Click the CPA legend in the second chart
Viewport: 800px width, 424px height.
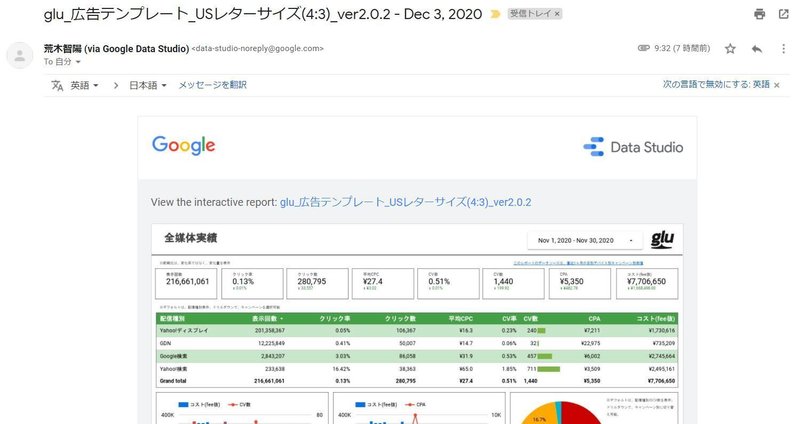click(415, 405)
